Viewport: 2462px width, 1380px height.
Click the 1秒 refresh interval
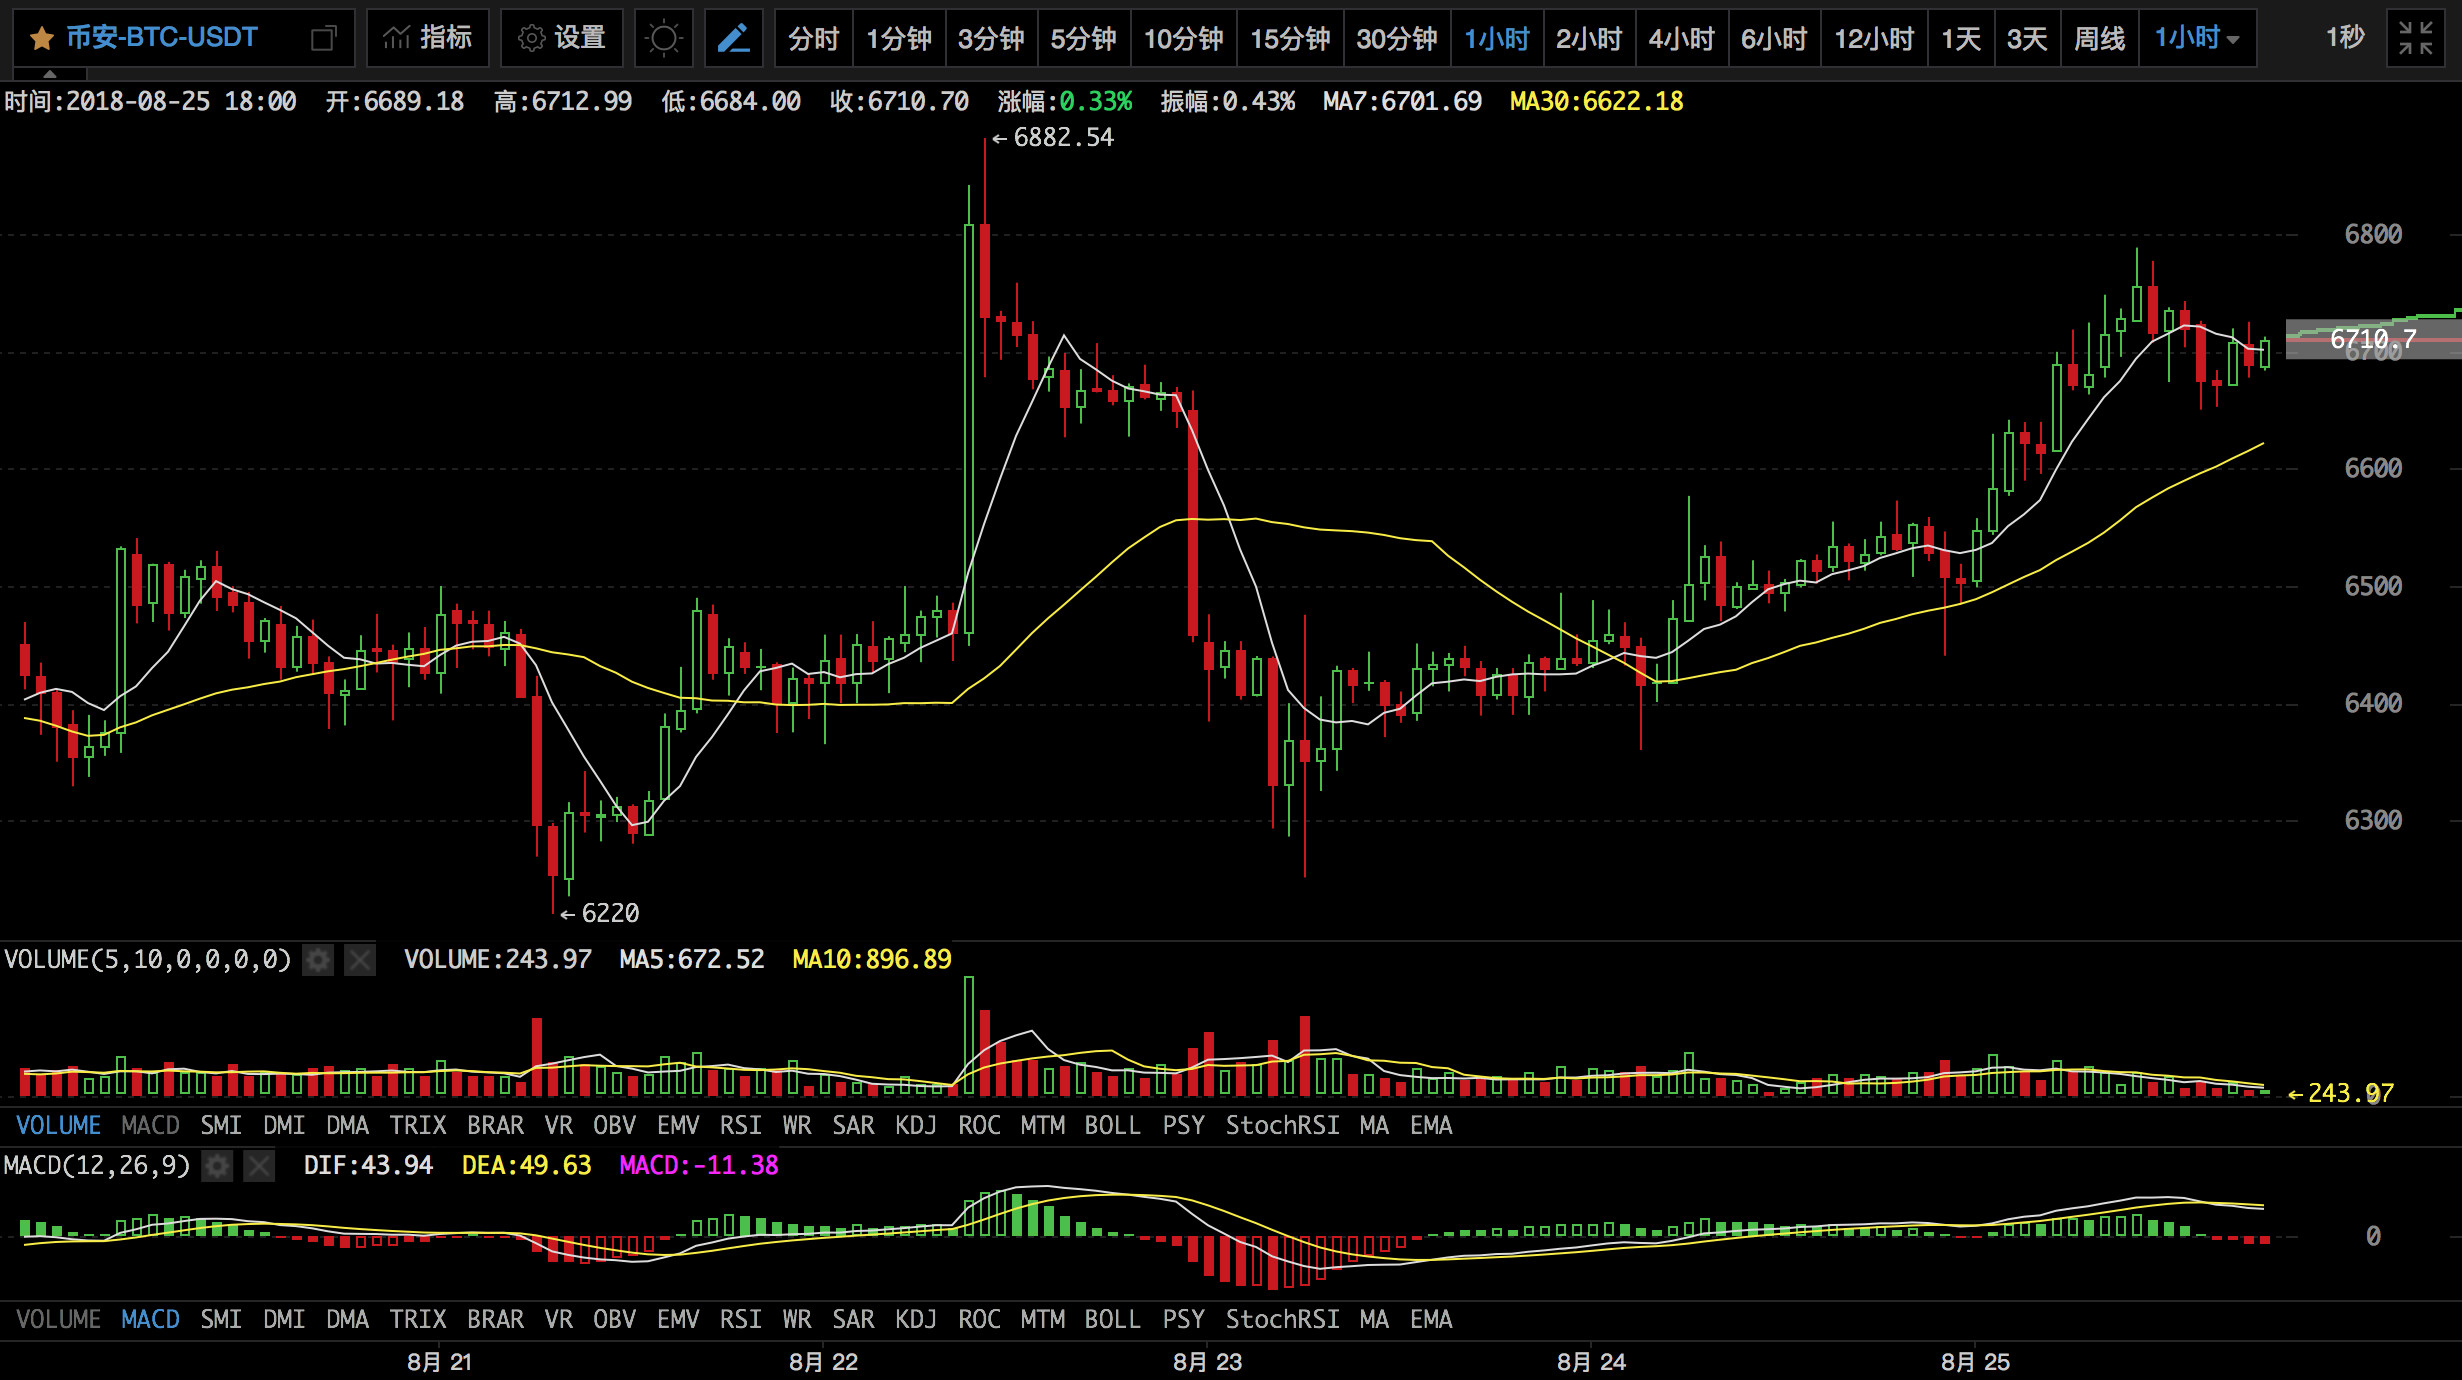pos(2344,39)
